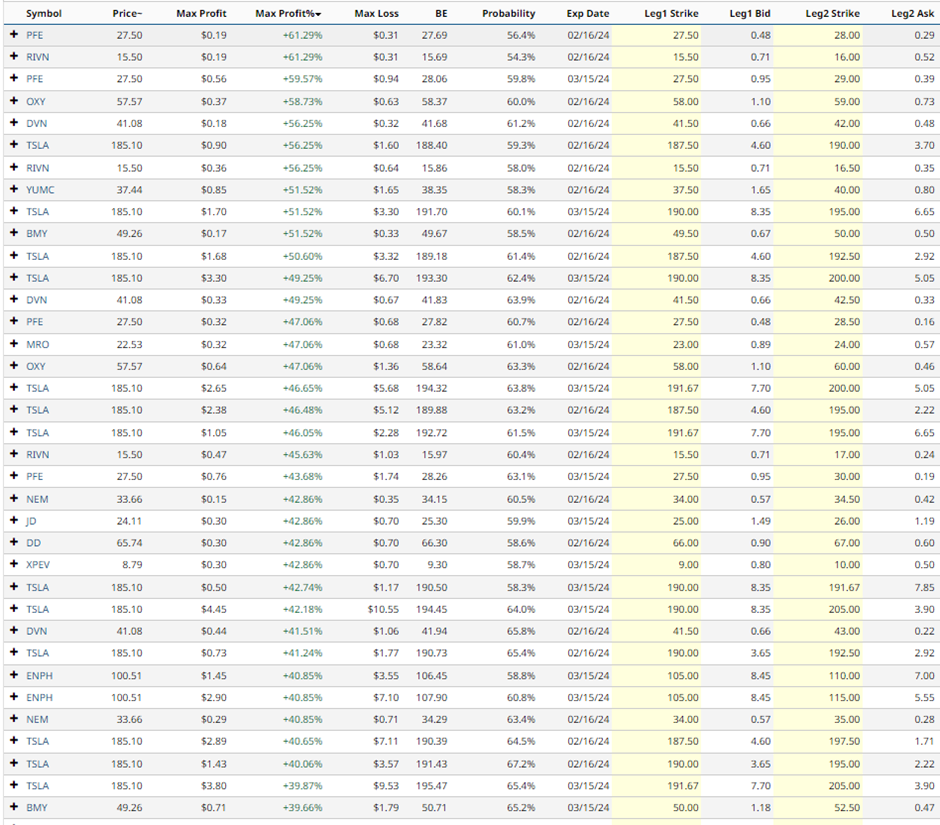The width and height of the screenshot is (940, 825).
Task: Expand the JD row
Action: pyautogui.click(x=14, y=520)
